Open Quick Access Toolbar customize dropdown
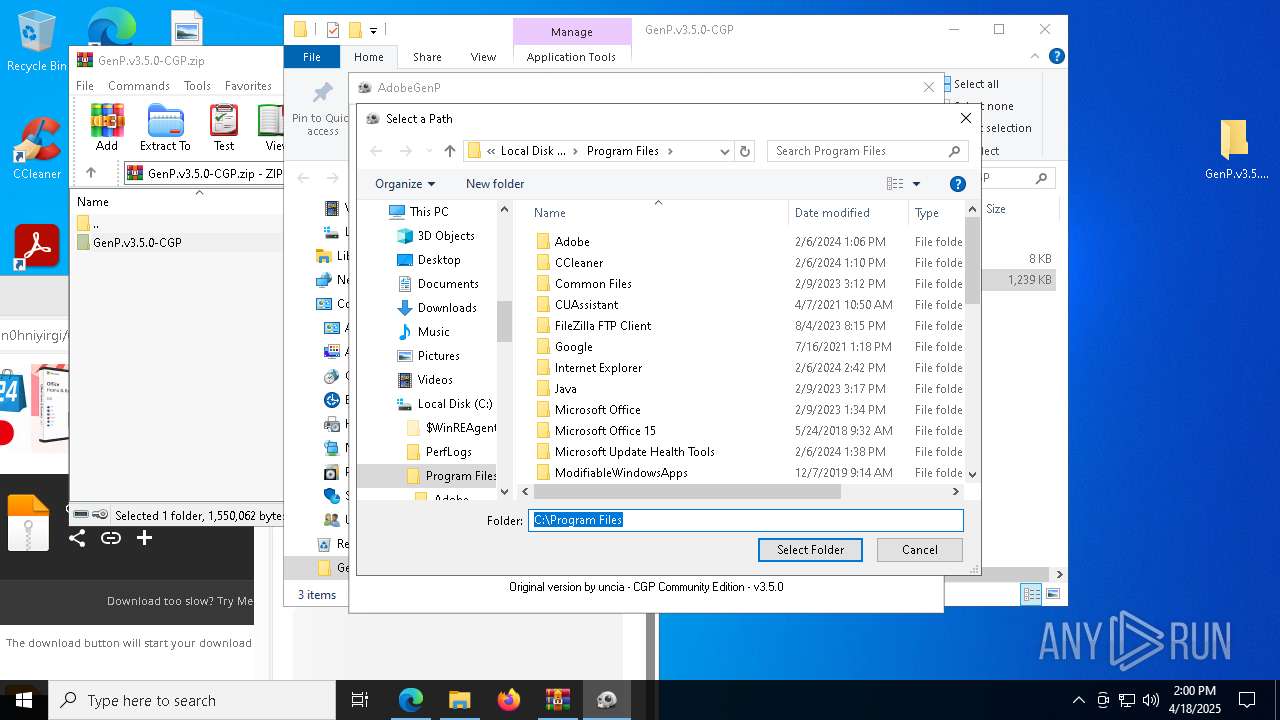 (374, 31)
